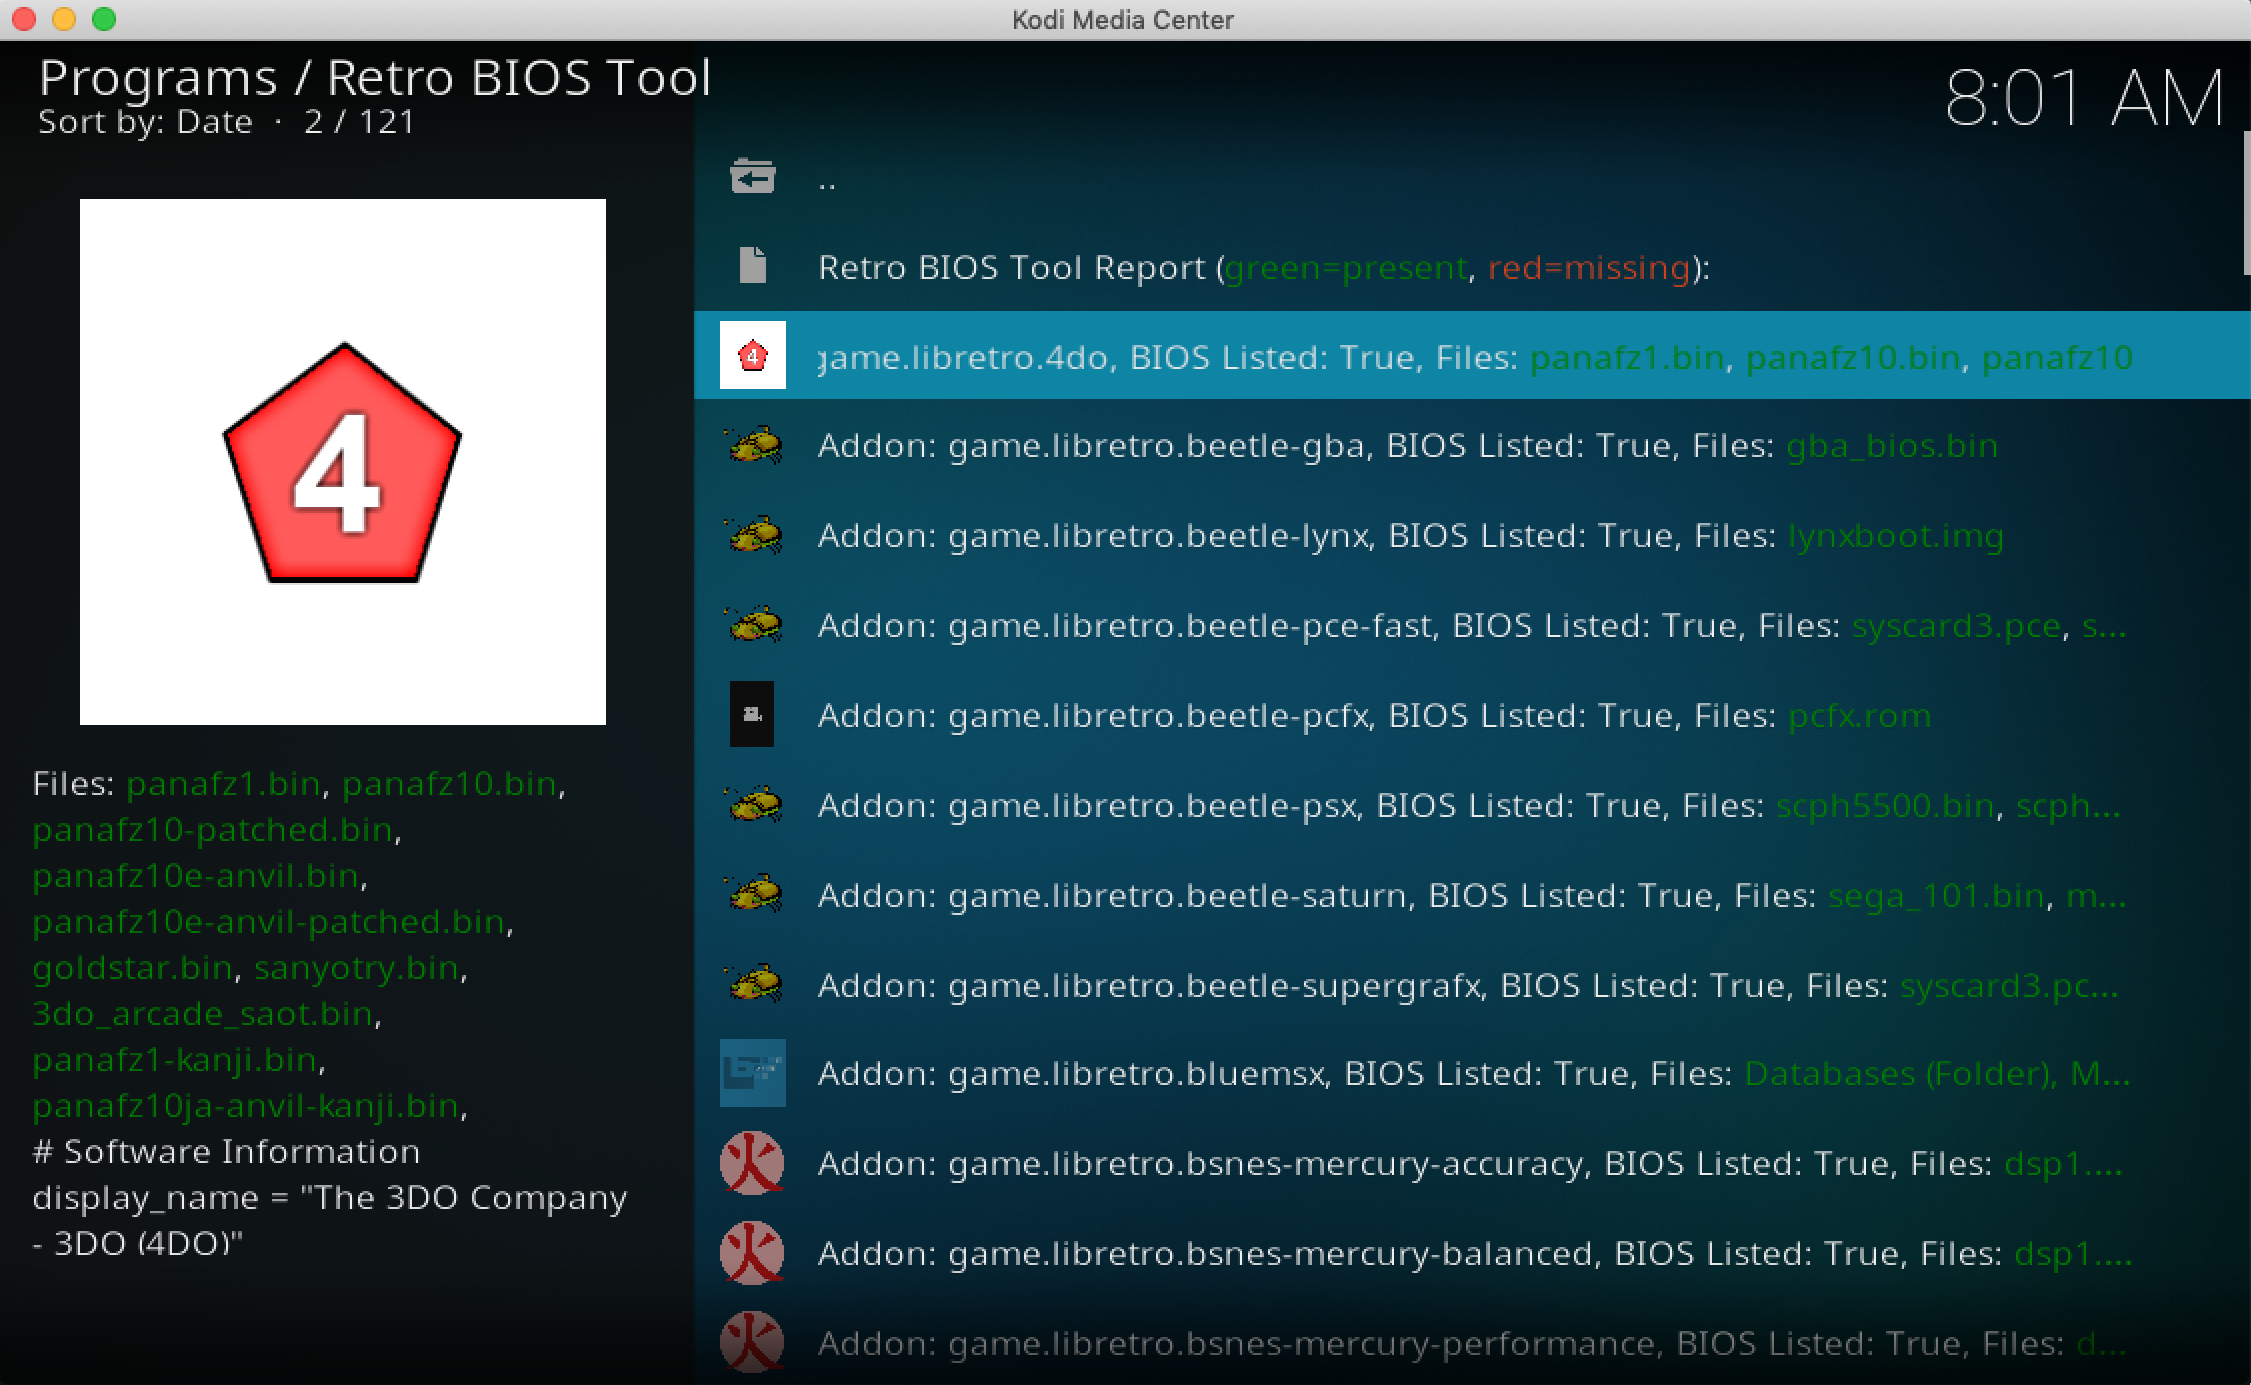Click the report document file icon
This screenshot has width=2251, height=1385.
[752, 266]
